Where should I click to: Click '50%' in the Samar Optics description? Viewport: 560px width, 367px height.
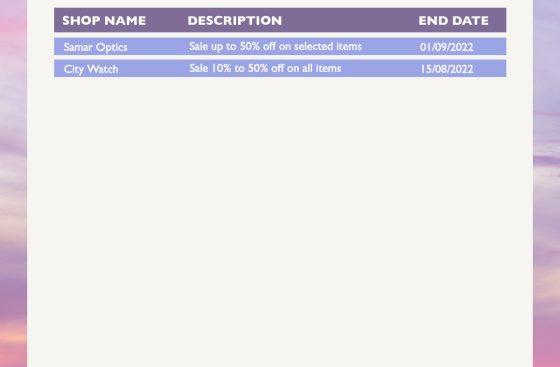point(250,46)
